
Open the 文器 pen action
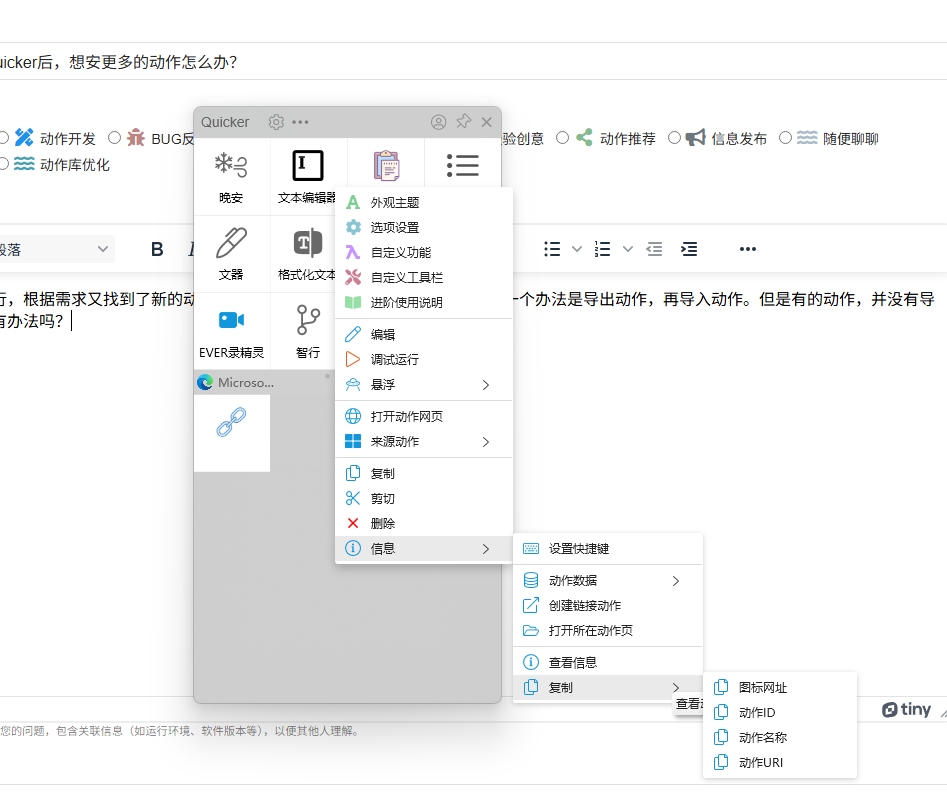tap(231, 254)
